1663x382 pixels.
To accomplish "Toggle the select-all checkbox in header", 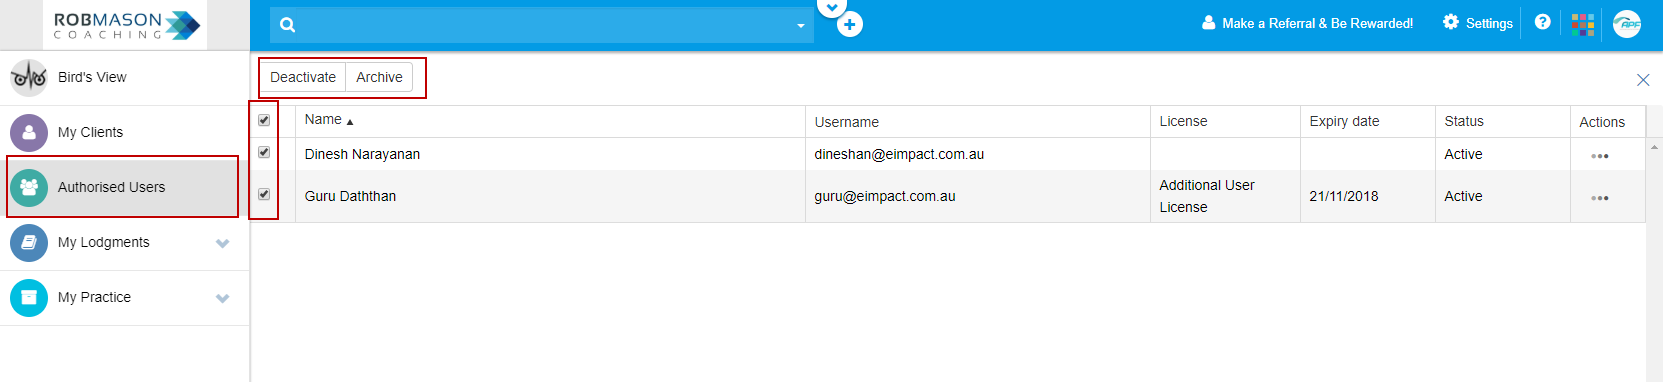I will tap(264, 120).
